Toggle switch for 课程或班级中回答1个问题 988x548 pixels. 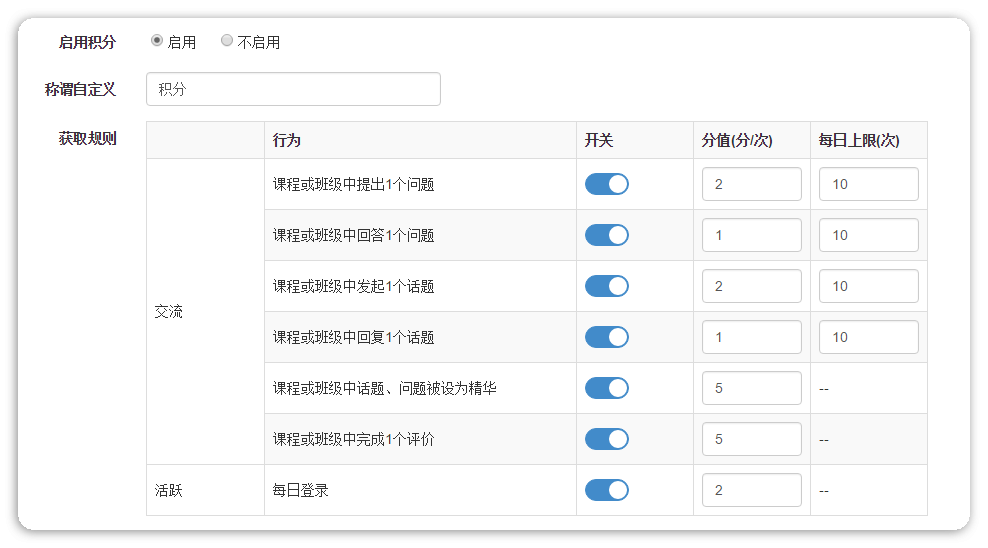[607, 235]
